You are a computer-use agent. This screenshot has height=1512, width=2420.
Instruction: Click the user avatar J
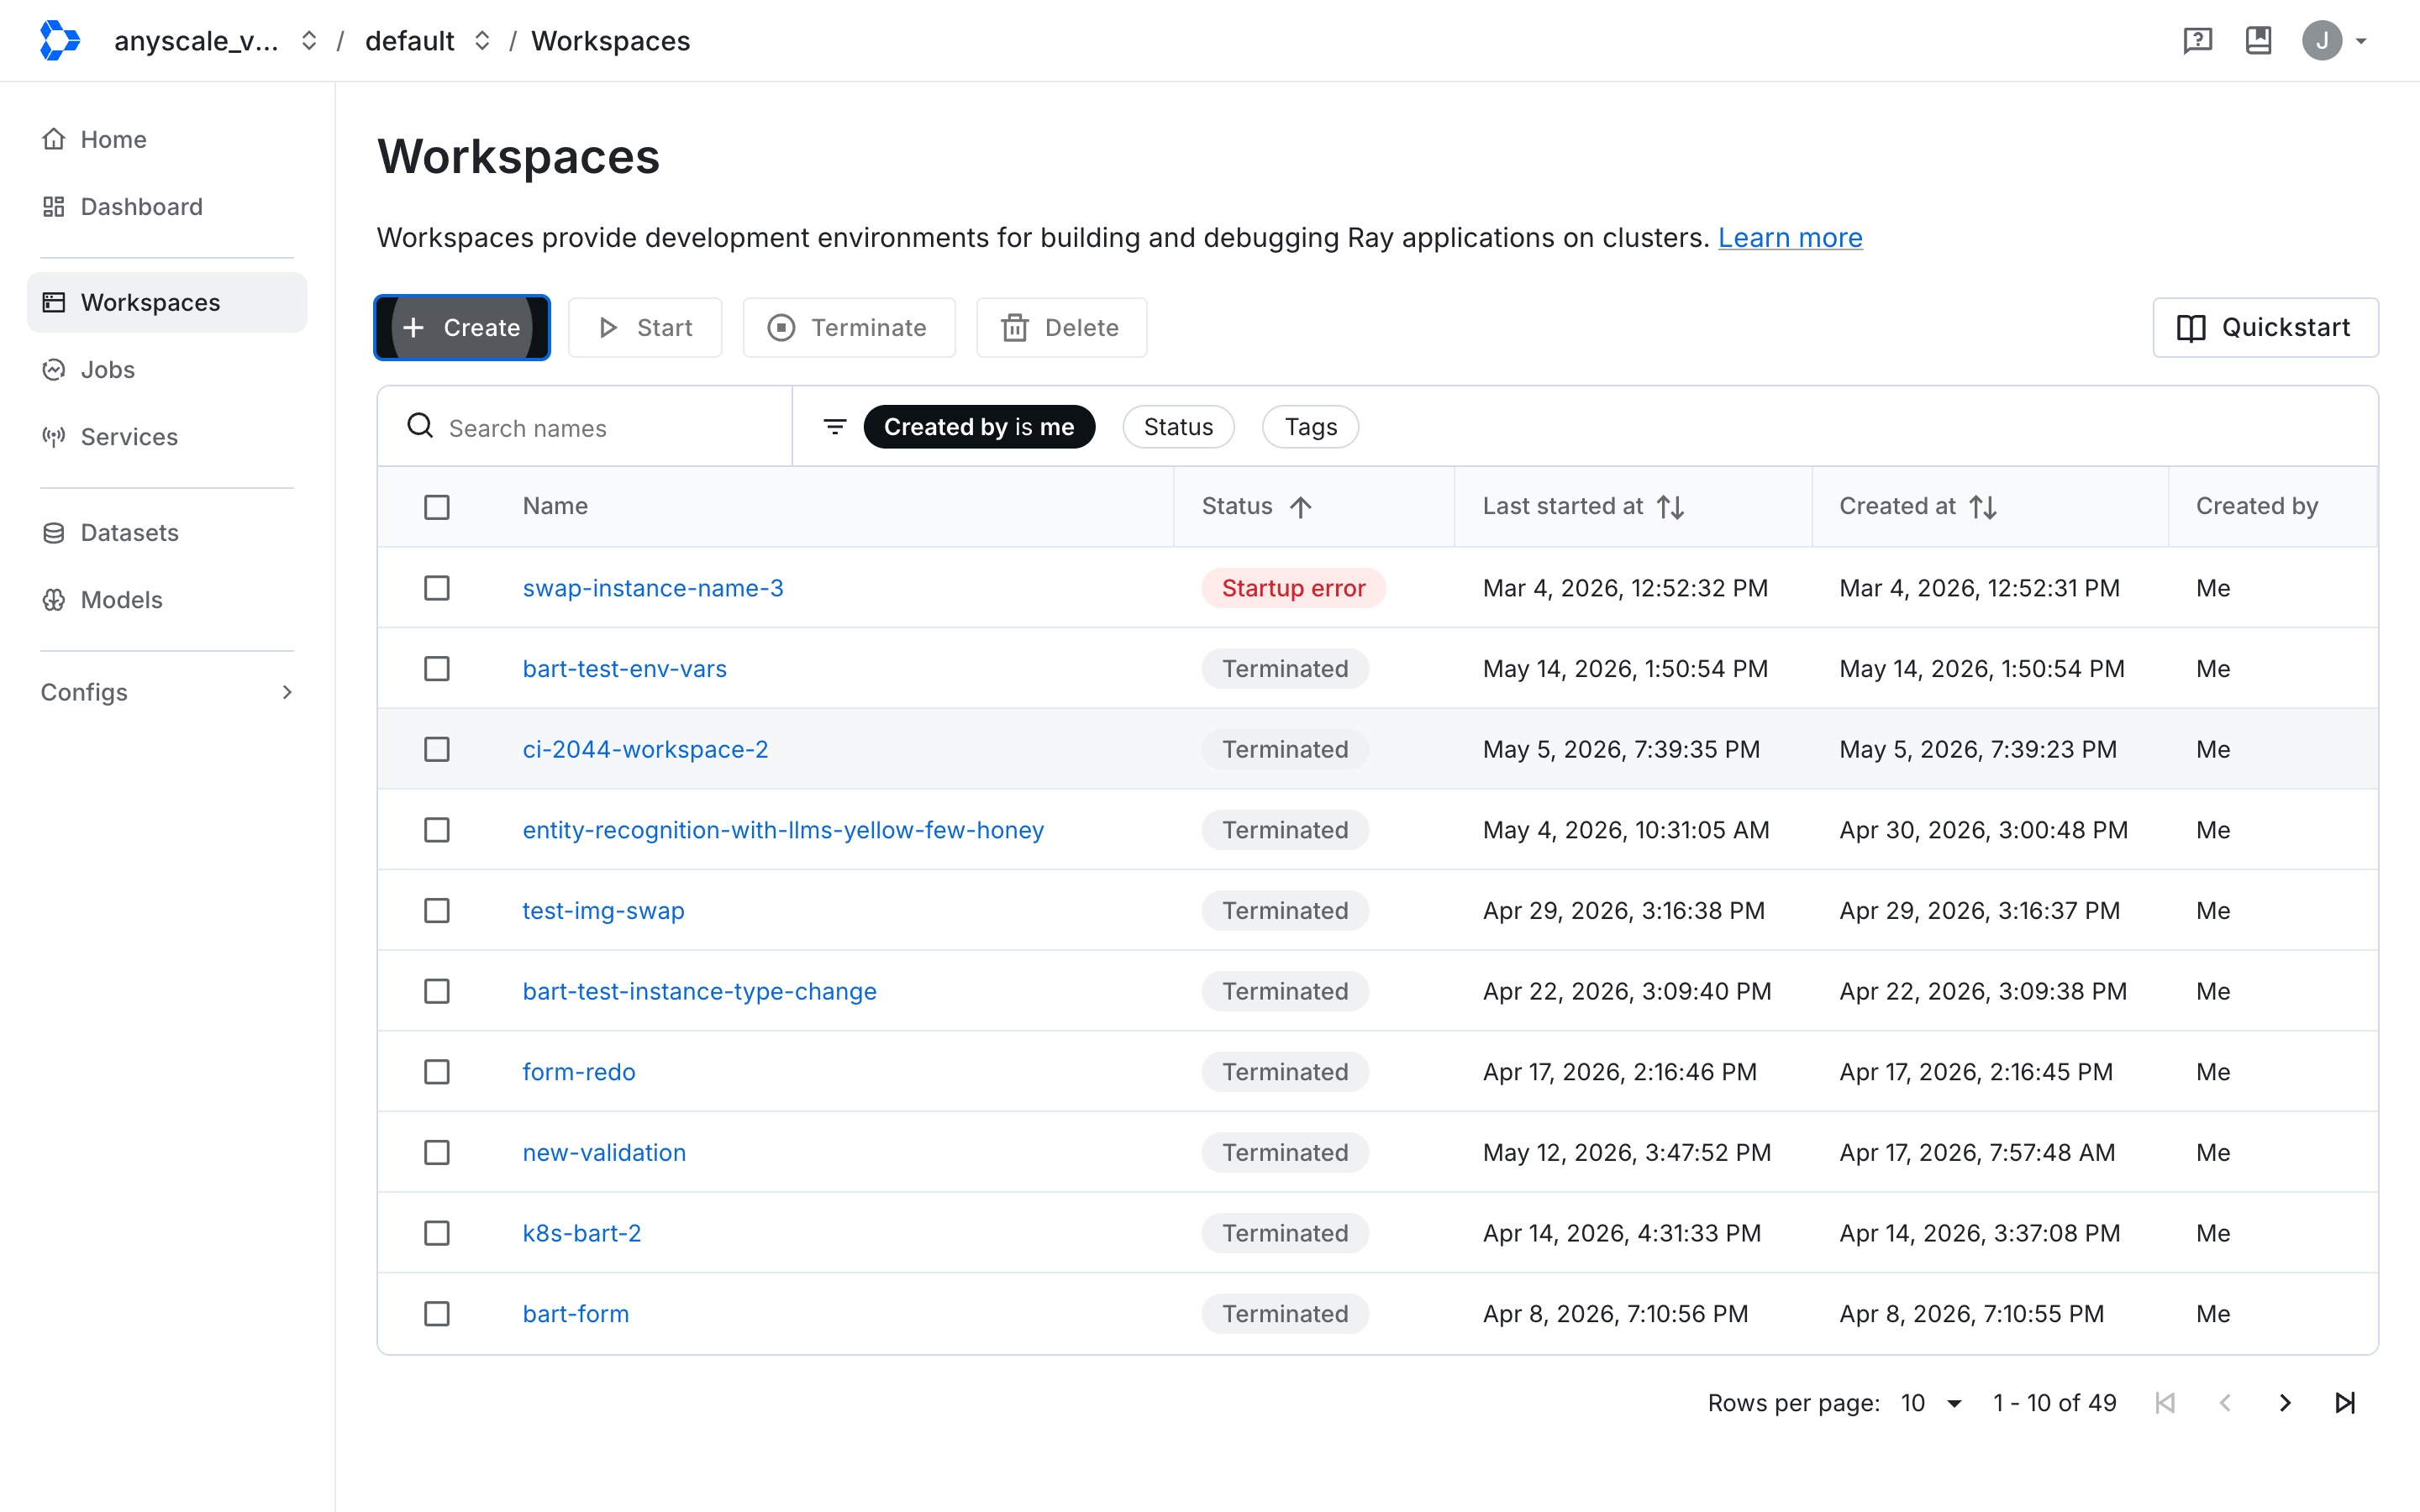[2322, 40]
